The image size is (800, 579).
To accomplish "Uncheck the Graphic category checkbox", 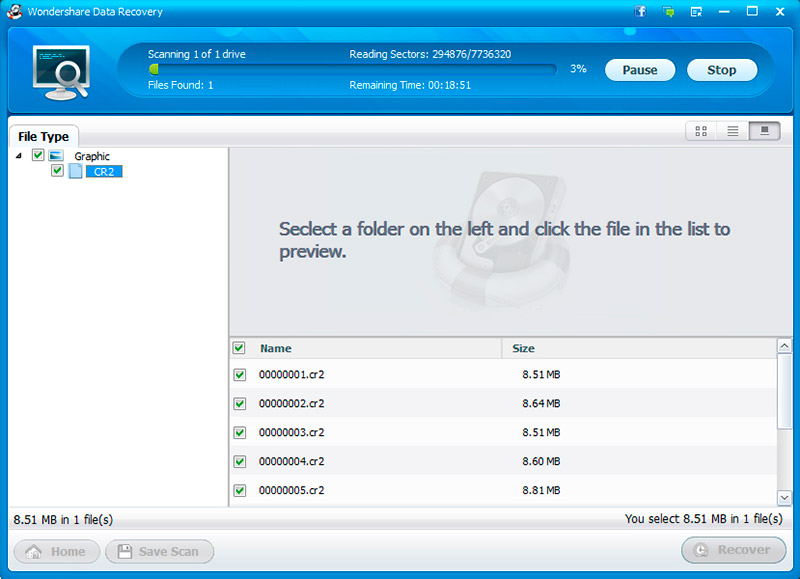I will pyautogui.click(x=38, y=156).
